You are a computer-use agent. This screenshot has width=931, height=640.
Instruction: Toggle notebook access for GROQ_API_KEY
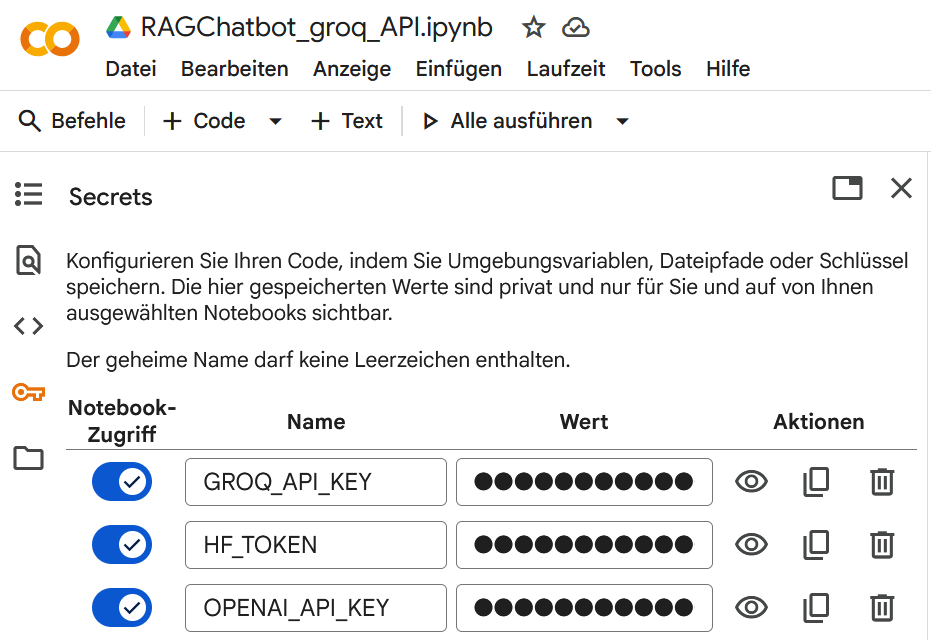point(122,481)
